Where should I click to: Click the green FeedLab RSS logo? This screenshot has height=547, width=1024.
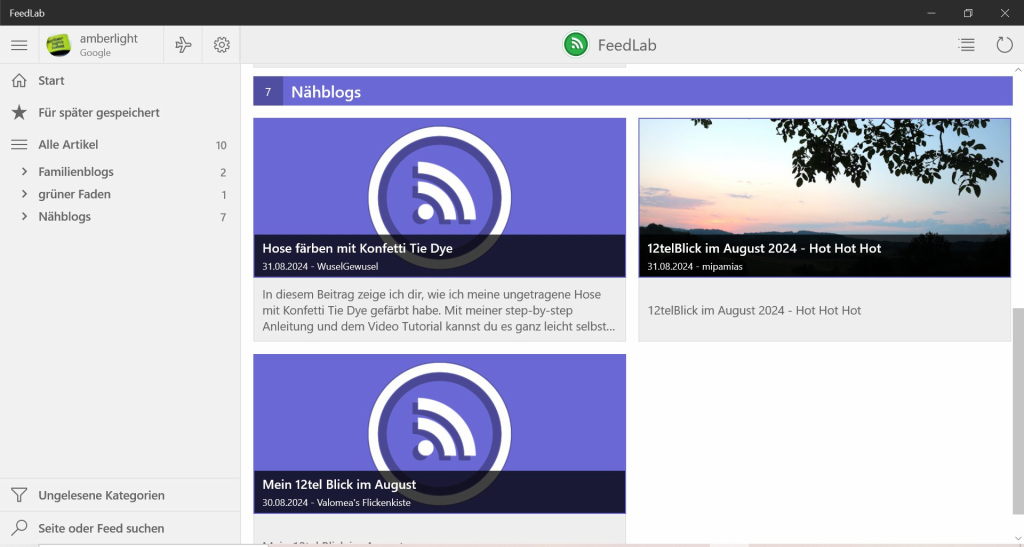click(576, 45)
